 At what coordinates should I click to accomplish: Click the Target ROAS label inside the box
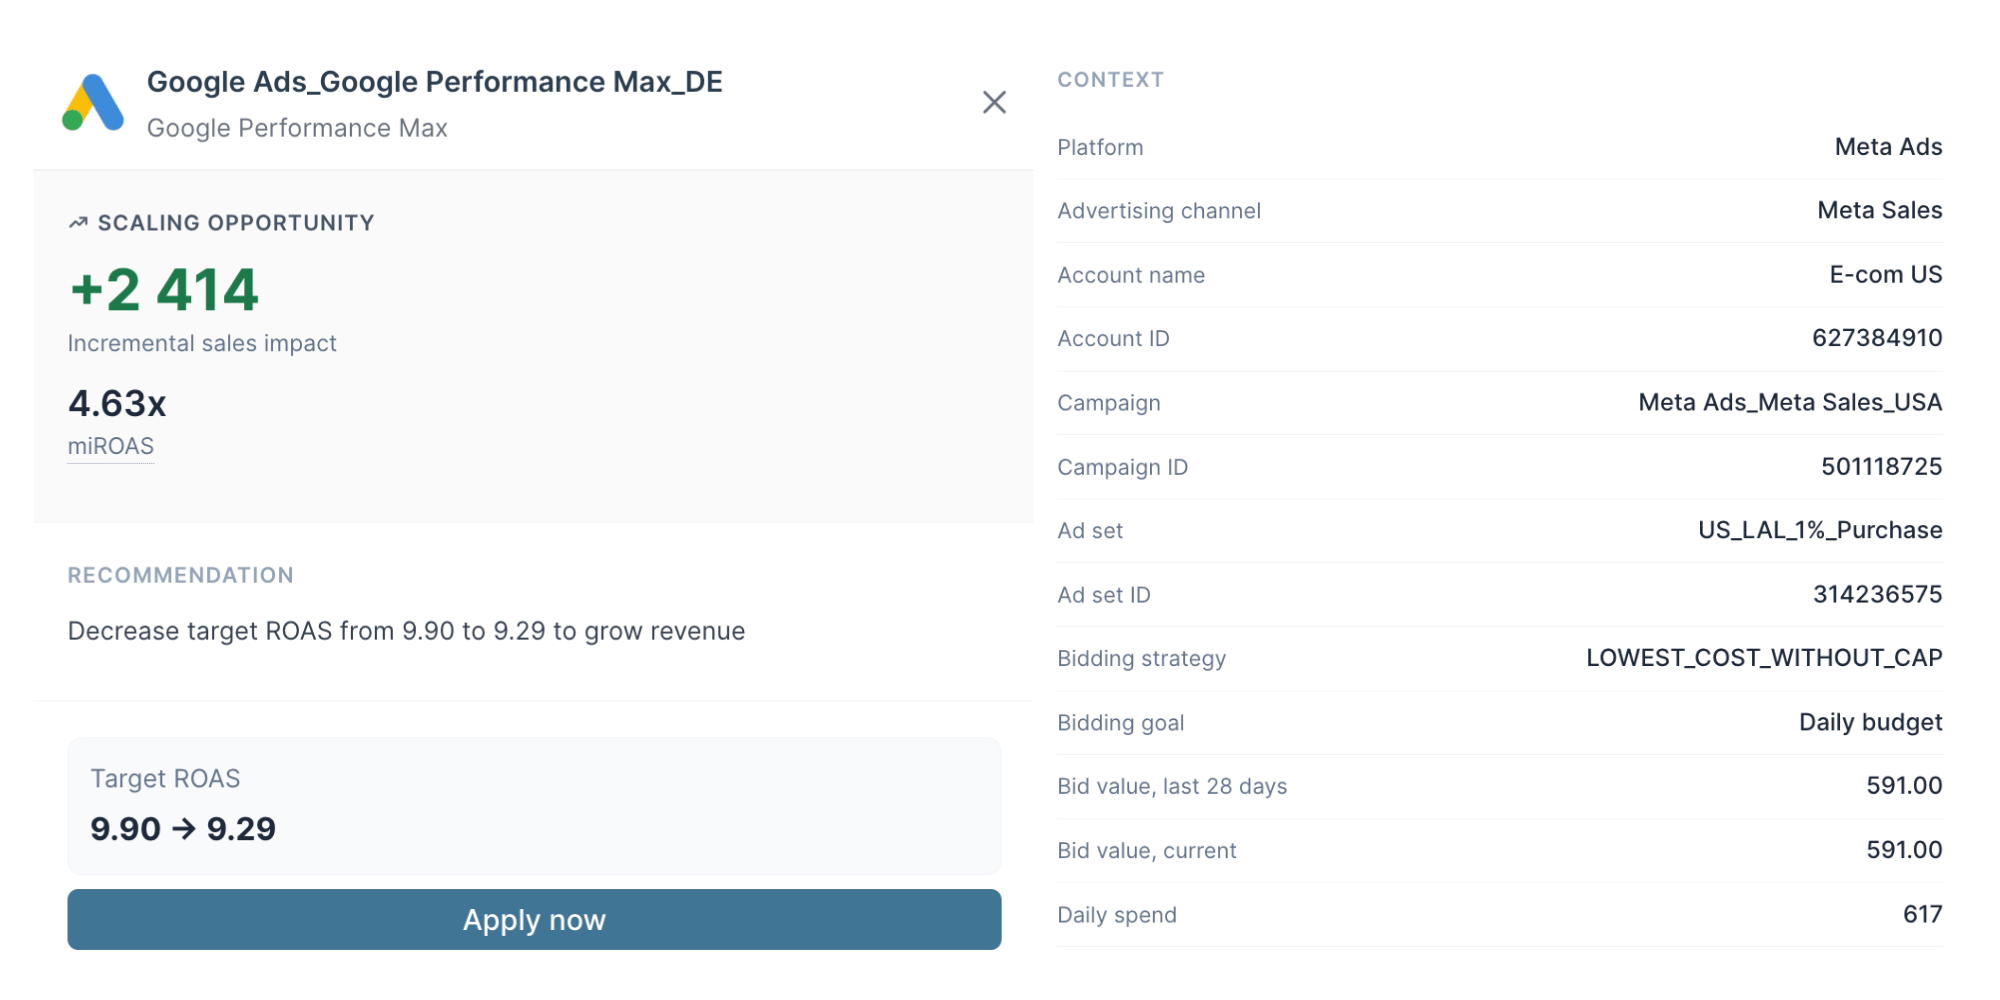point(165,779)
